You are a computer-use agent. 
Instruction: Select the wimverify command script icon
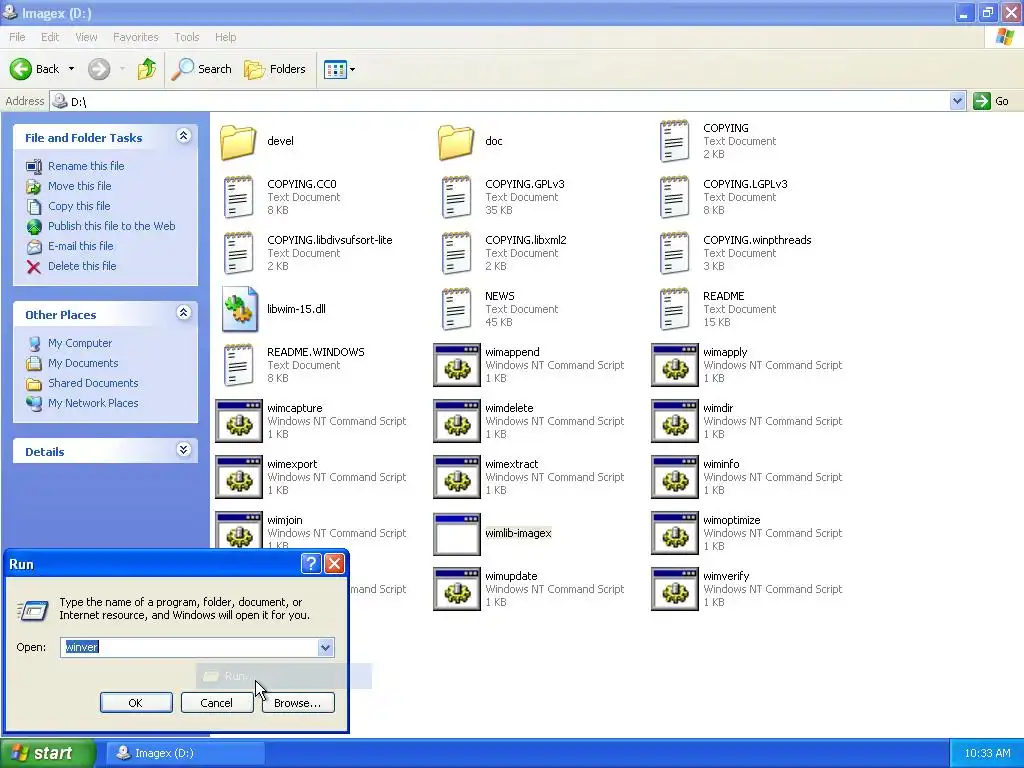[x=675, y=590]
